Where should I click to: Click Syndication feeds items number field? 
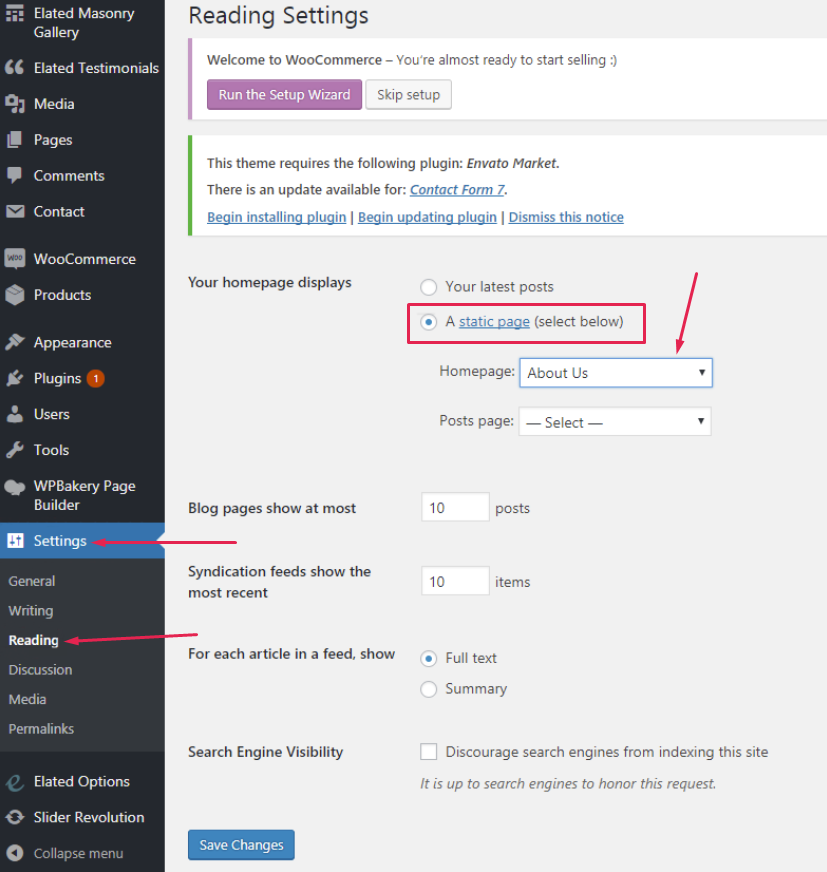[x=455, y=581]
